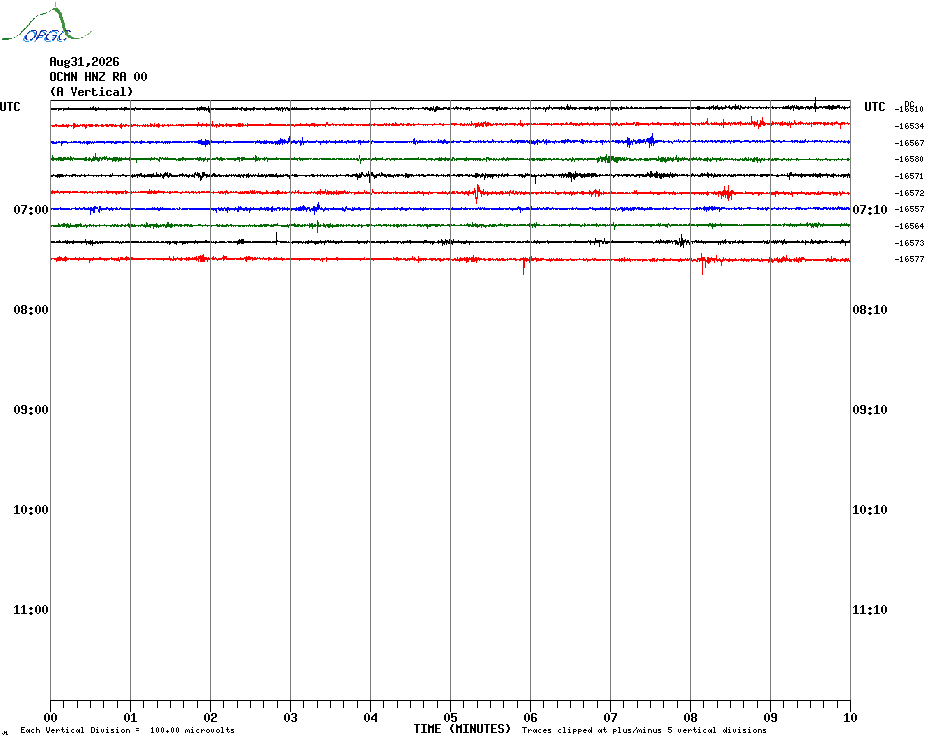Click the 11:10 time label
This screenshot has height=744, width=930.
(x=870, y=610)
